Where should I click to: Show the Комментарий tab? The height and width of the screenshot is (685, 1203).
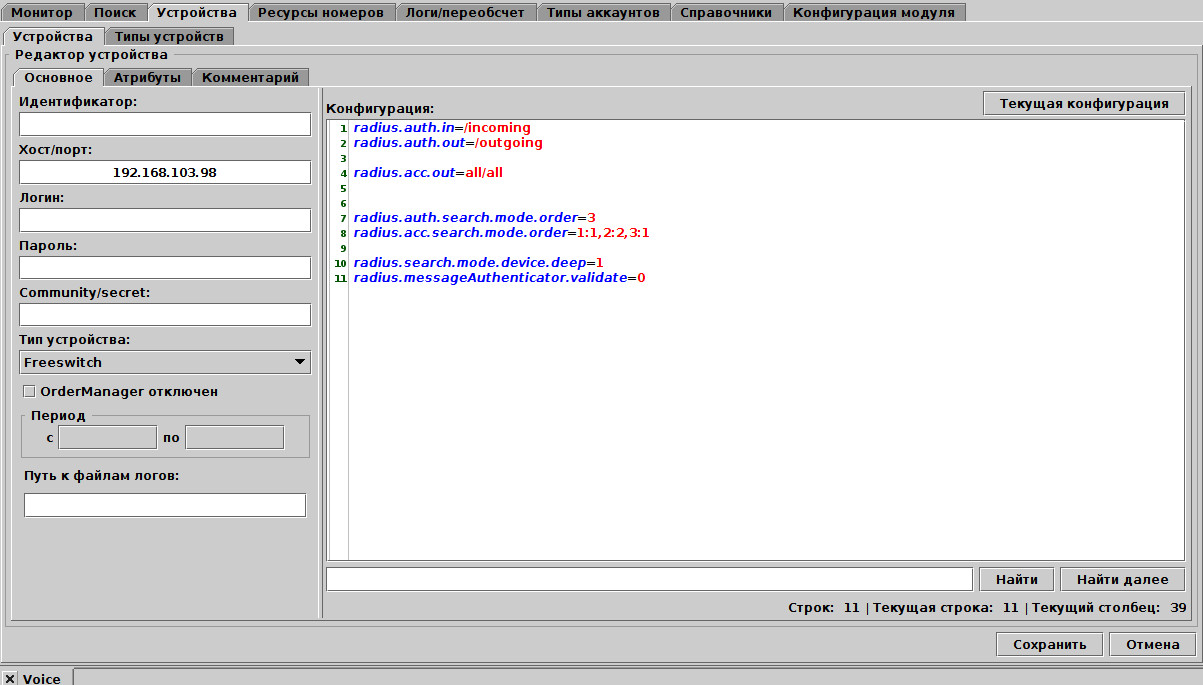point(250,77)
